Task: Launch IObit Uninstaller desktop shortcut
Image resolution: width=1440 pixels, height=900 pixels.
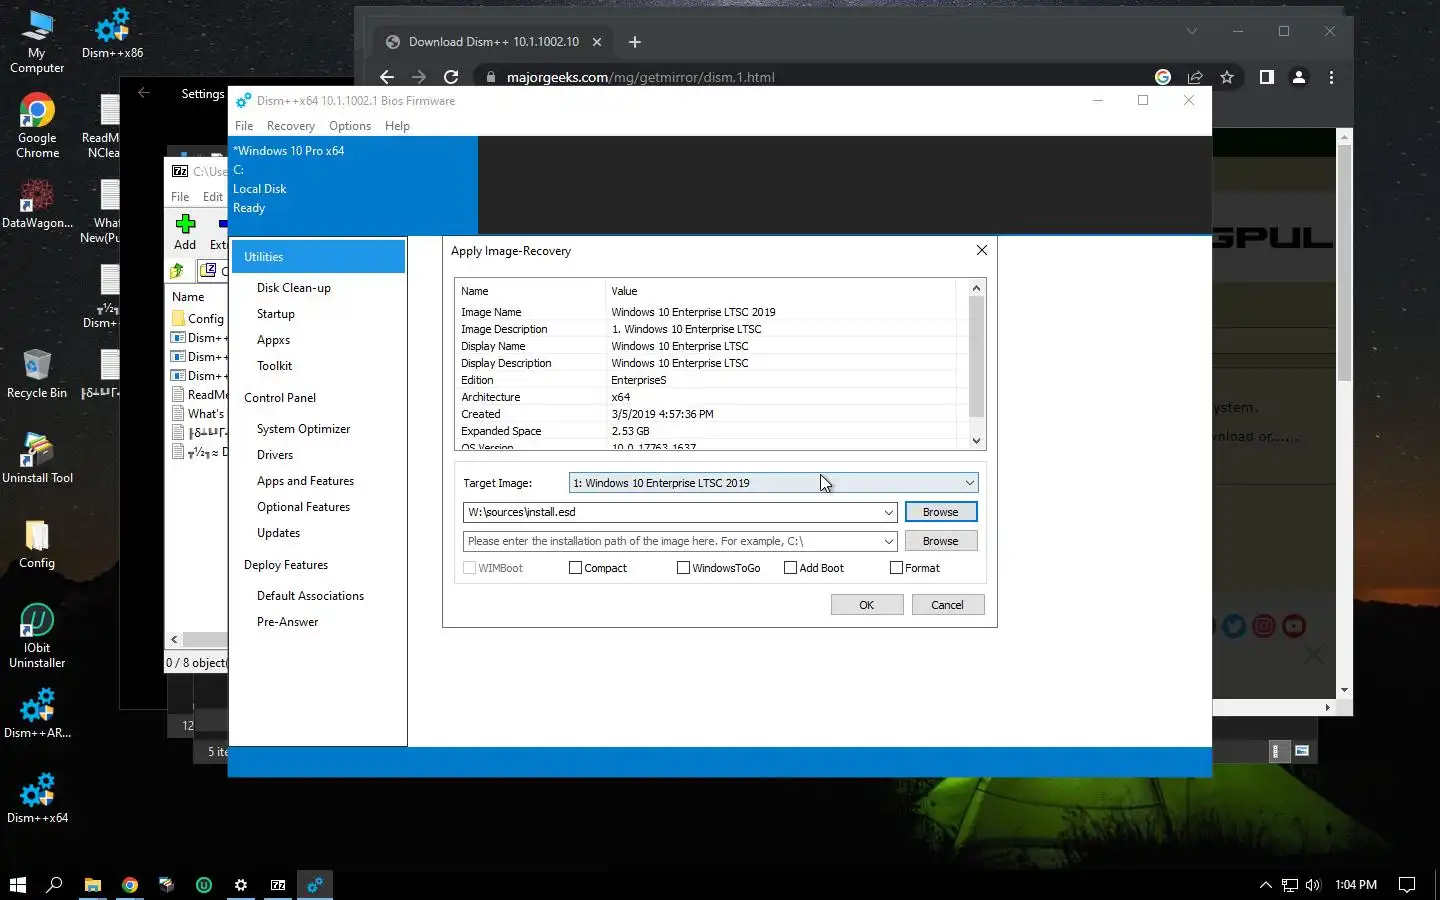Action: [37, 635]
